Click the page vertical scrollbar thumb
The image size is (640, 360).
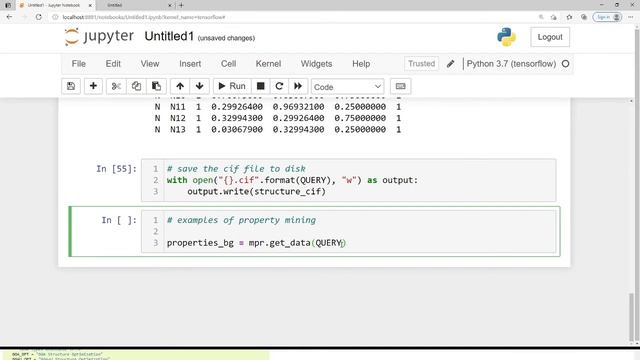(631, 318)
